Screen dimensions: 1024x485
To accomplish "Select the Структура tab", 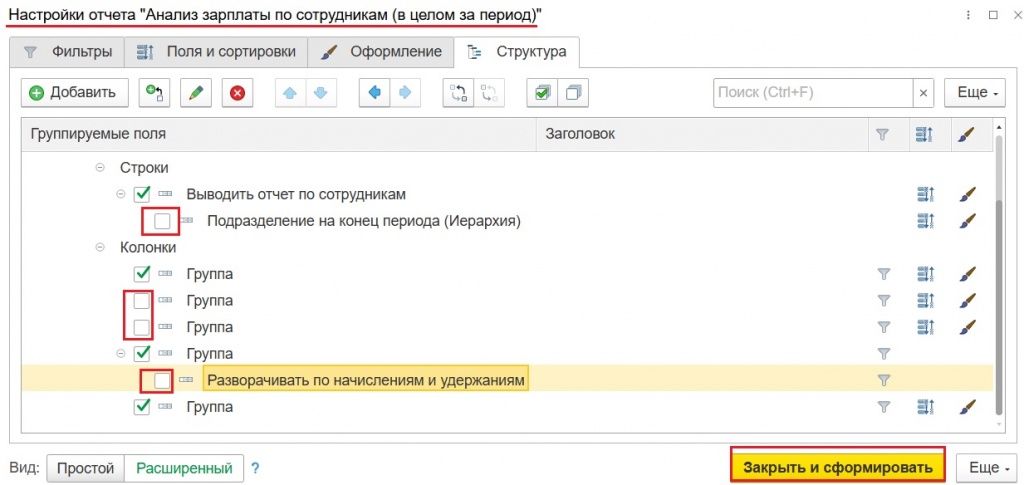I will tap(517, 52).
